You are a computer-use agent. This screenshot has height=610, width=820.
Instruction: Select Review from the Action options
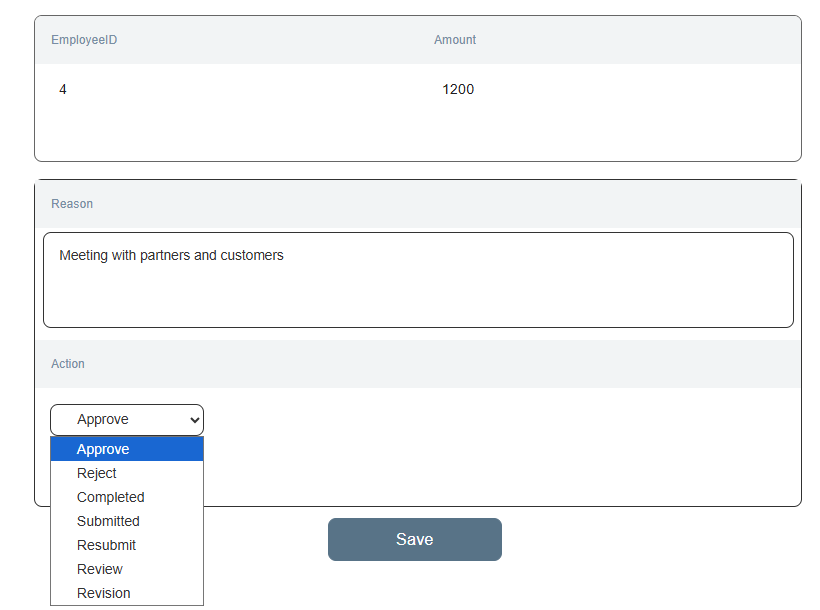pos(100,569)
